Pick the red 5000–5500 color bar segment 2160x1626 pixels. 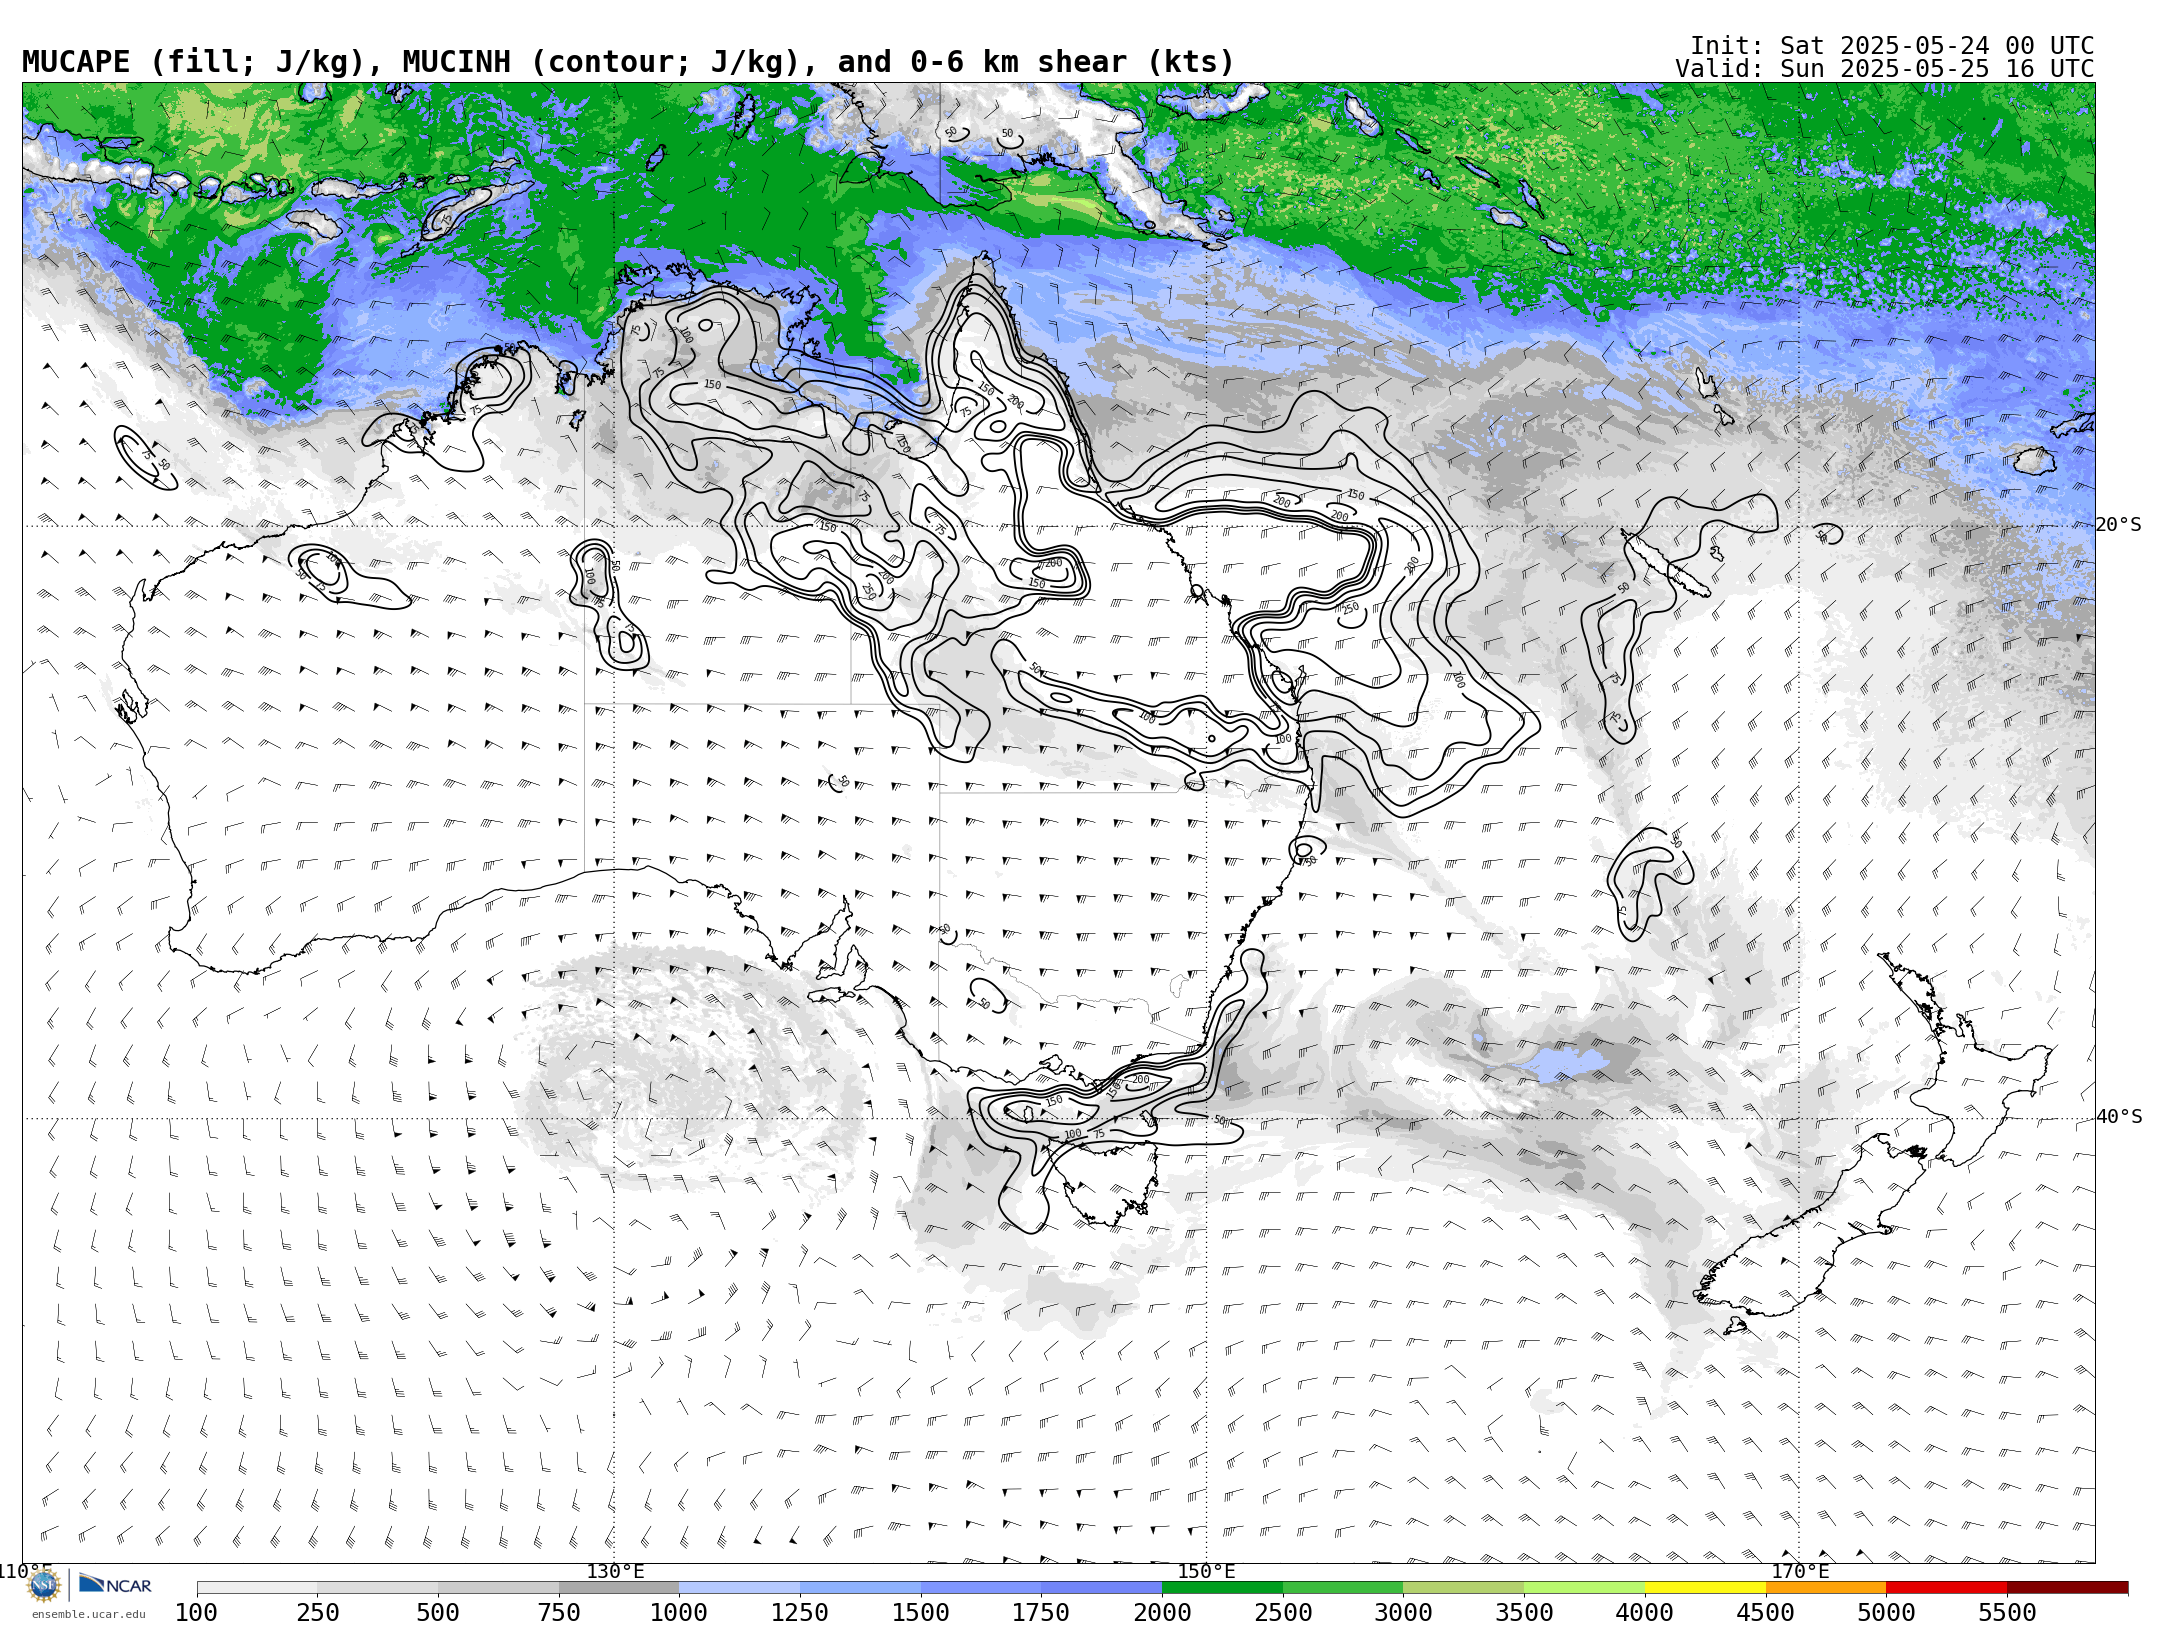(1946, 1588)
